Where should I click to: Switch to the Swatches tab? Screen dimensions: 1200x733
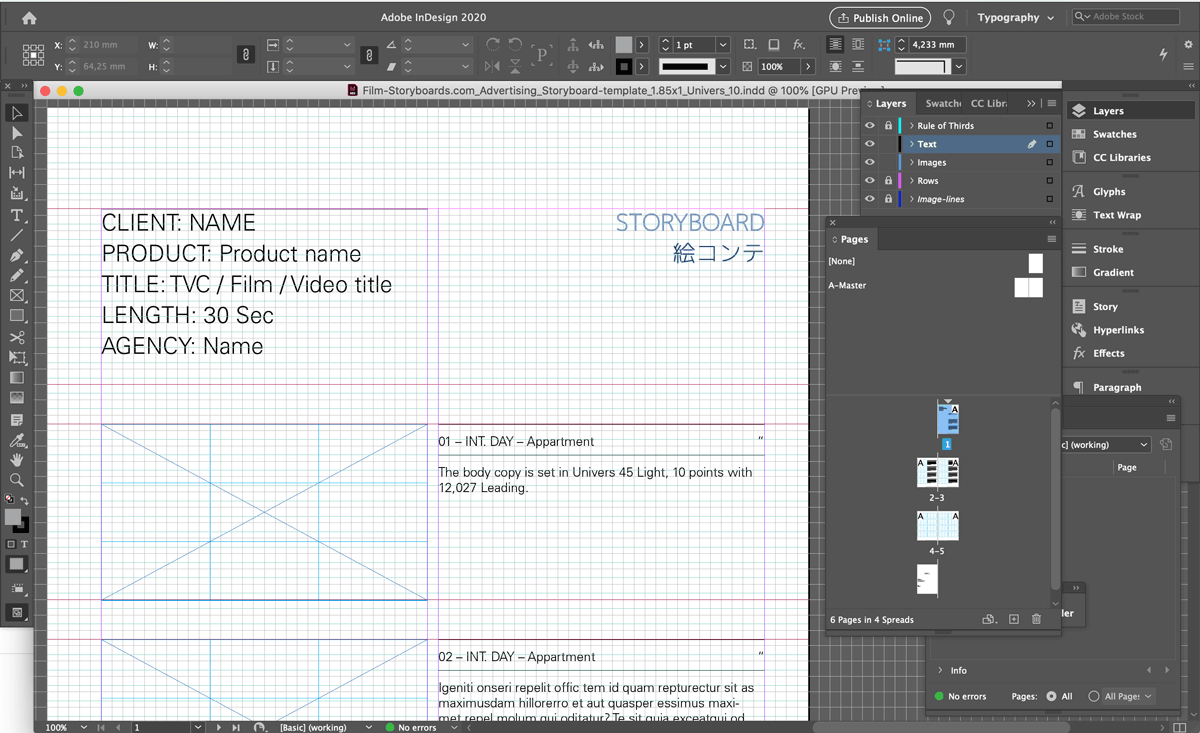click(x=942, y=104)
